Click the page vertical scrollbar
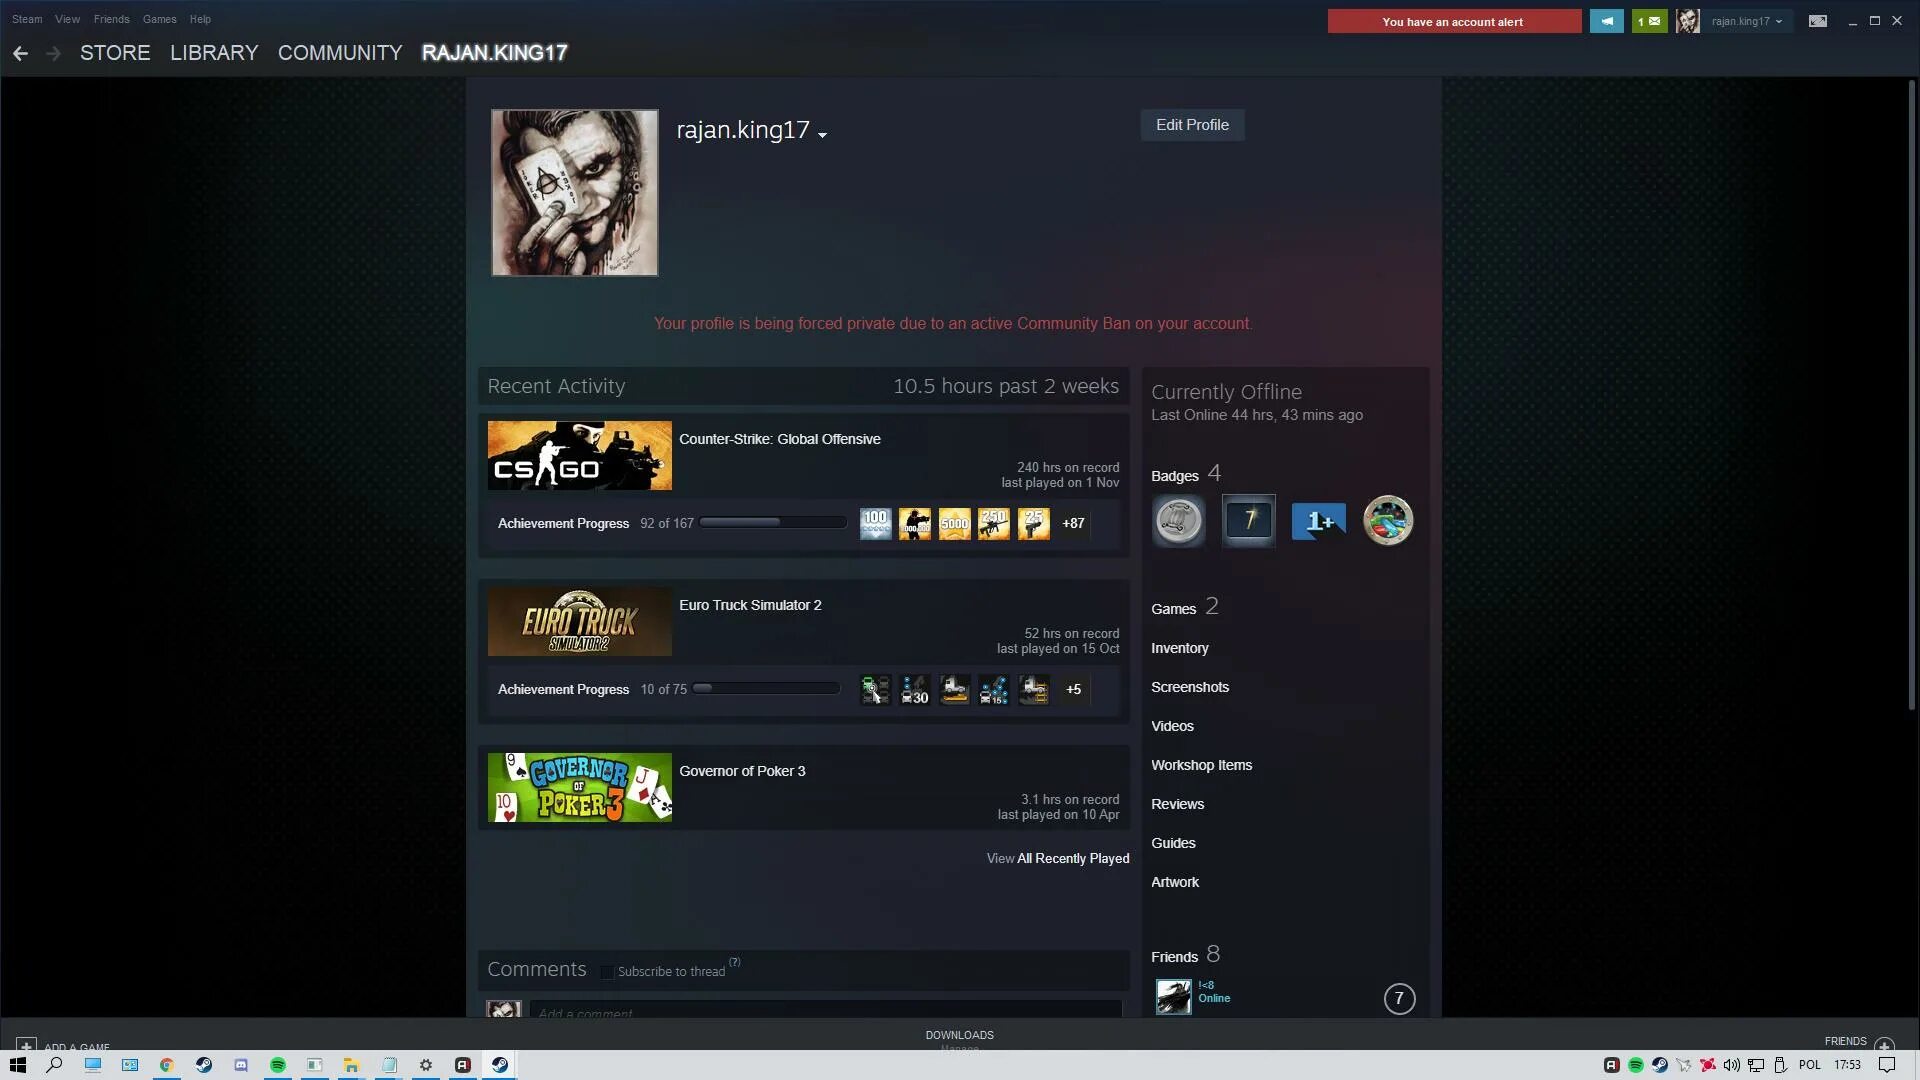Image resolution: width=1920 pixels, height=1080 pixels. (1912, 396)
